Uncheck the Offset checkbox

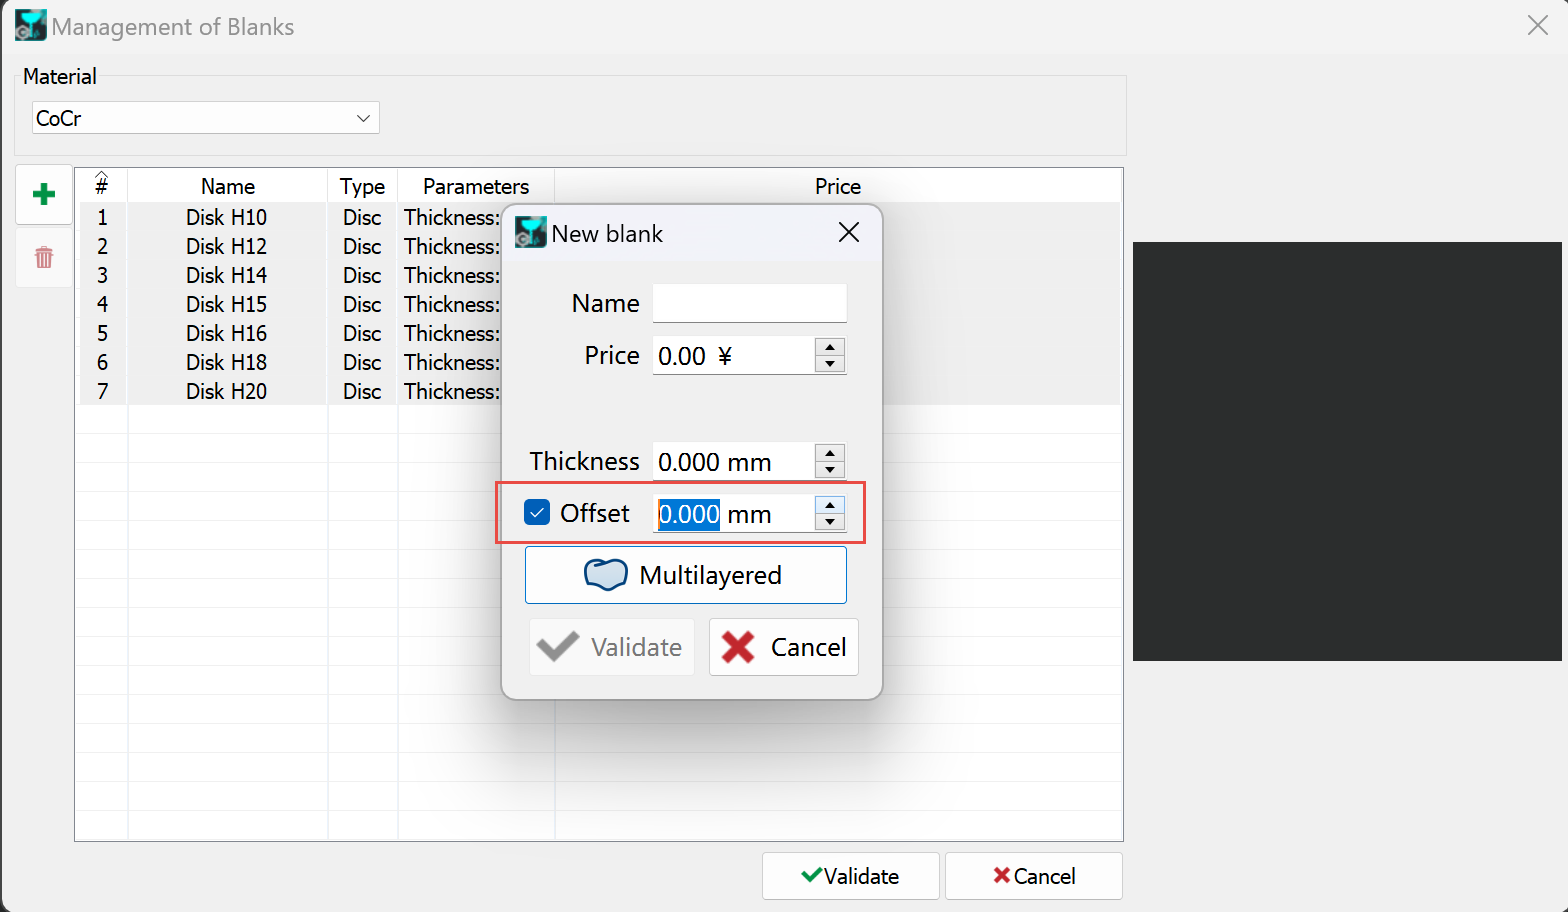(x=537, y=513)
